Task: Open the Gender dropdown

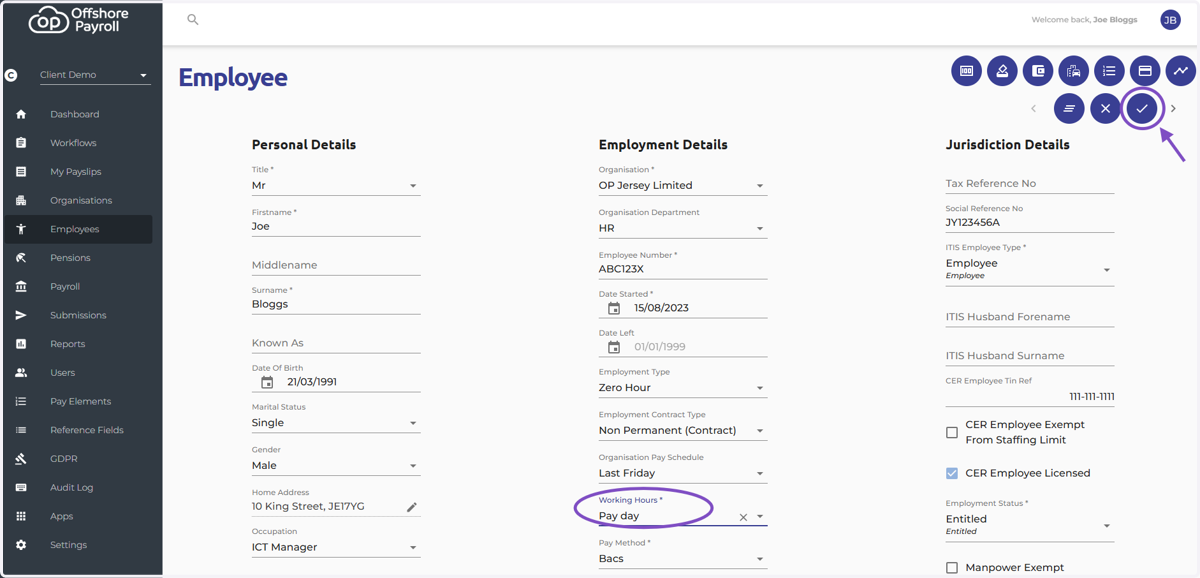Action: [335, 465]
